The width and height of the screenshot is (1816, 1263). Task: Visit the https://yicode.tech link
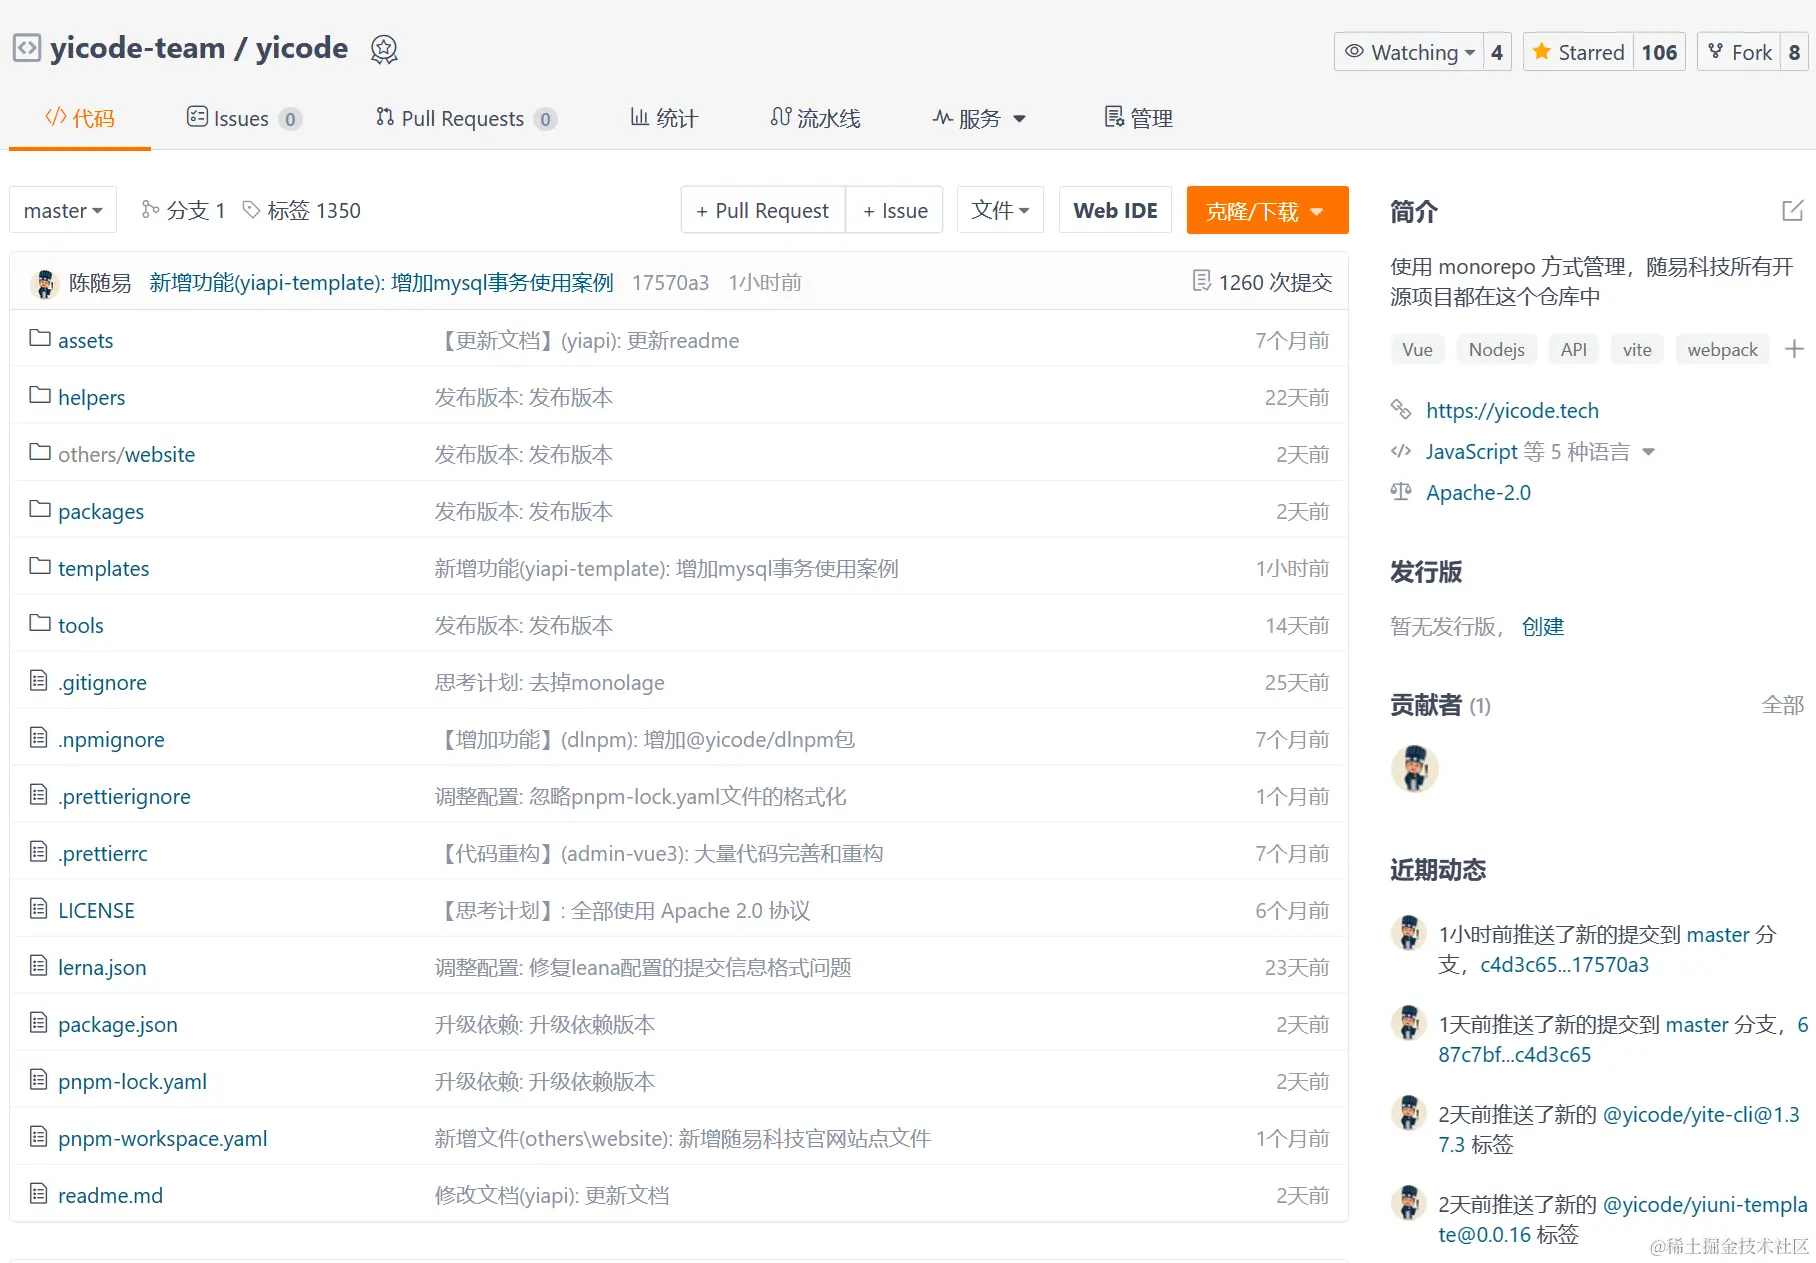1512,410
